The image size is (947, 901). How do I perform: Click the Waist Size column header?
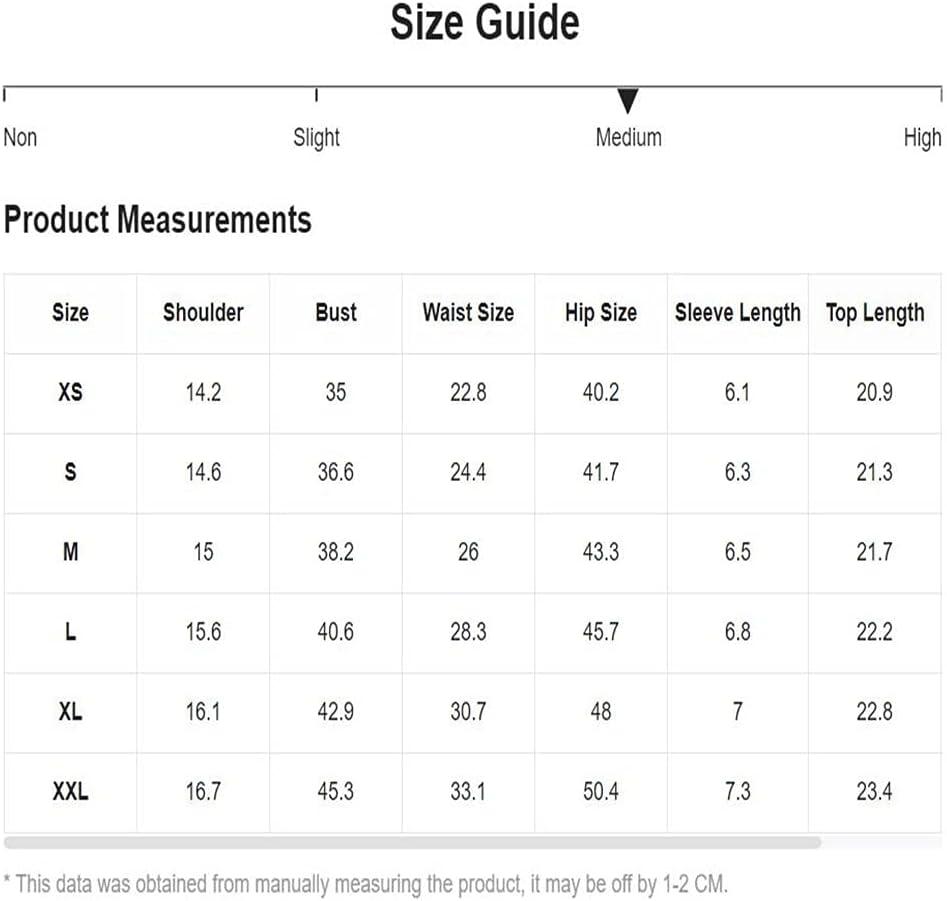click(468, 313)
